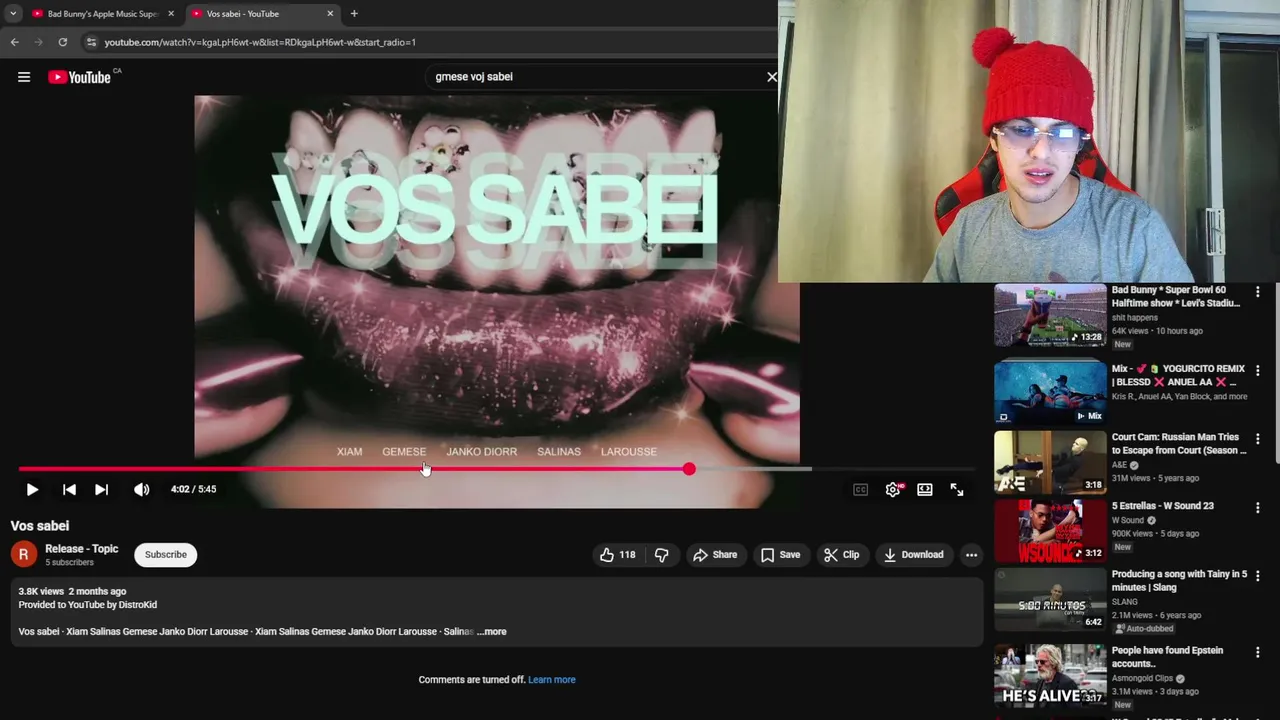This screenshot has height=720, width=1280.
Task: Click the browser address bar URL
Action: click(260, 42)
